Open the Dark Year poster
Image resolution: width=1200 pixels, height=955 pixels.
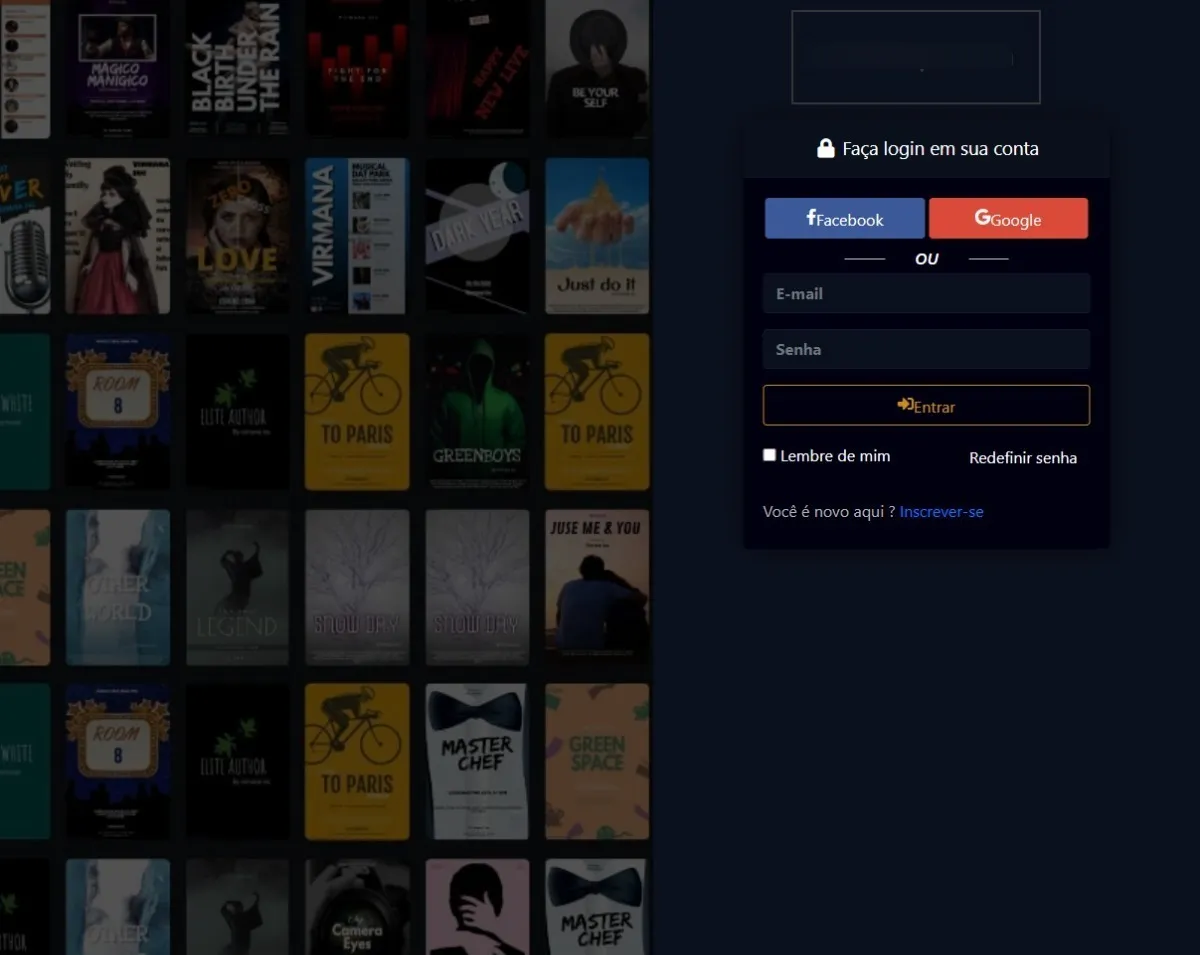tap(477, 236)
